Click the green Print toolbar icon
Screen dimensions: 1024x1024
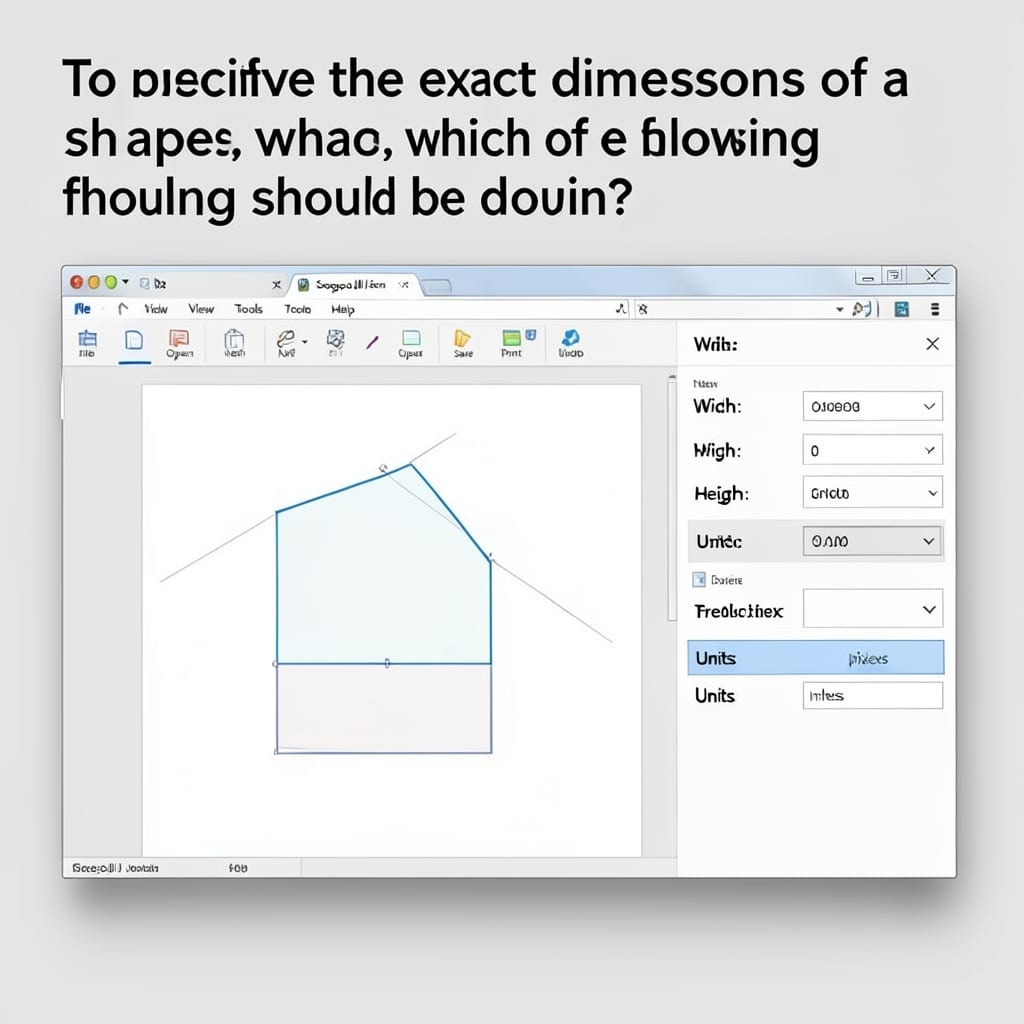[x=512, y=337]
